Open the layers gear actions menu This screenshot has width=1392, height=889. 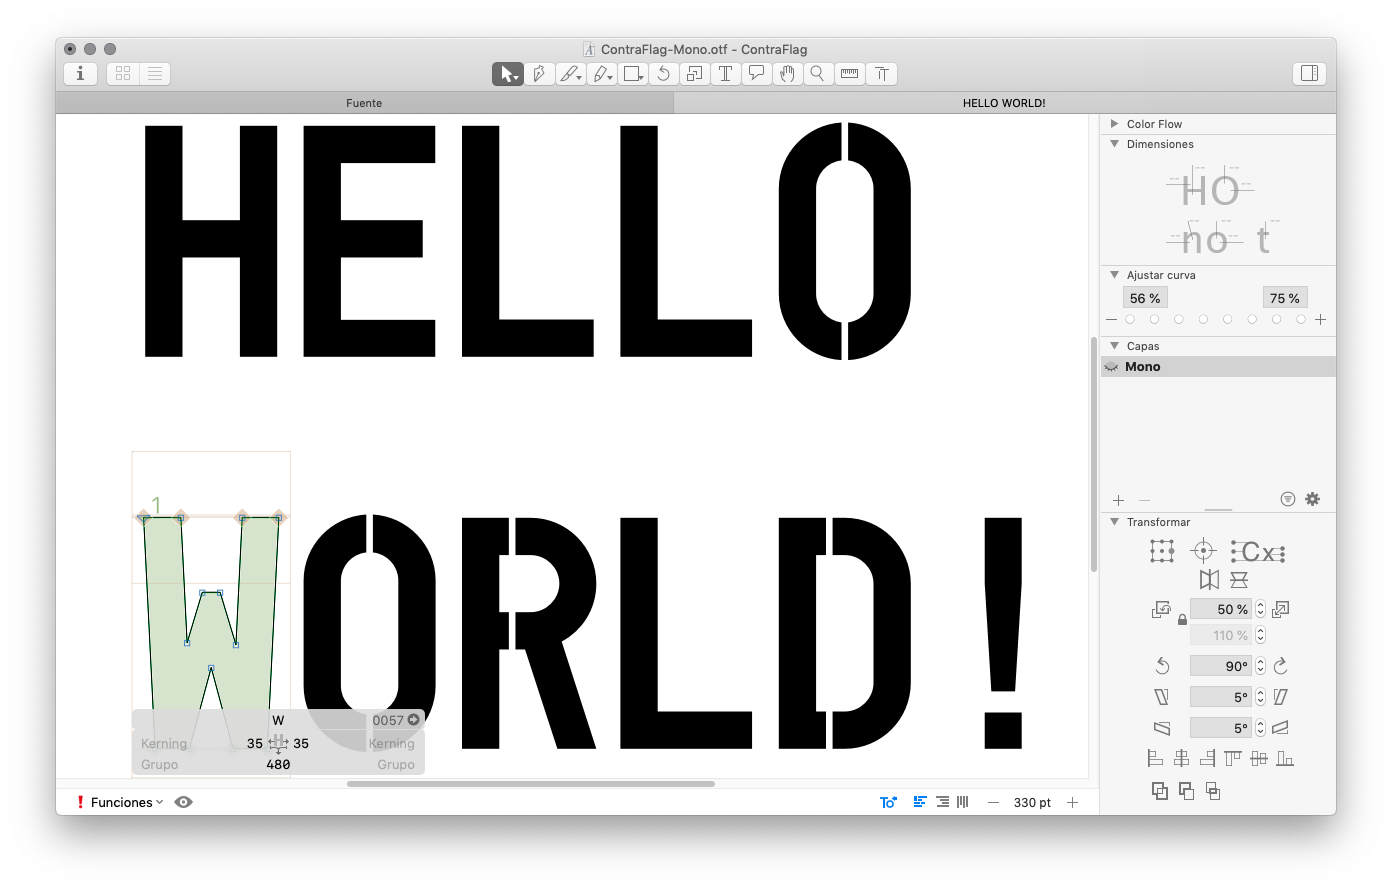[1313, 499]
